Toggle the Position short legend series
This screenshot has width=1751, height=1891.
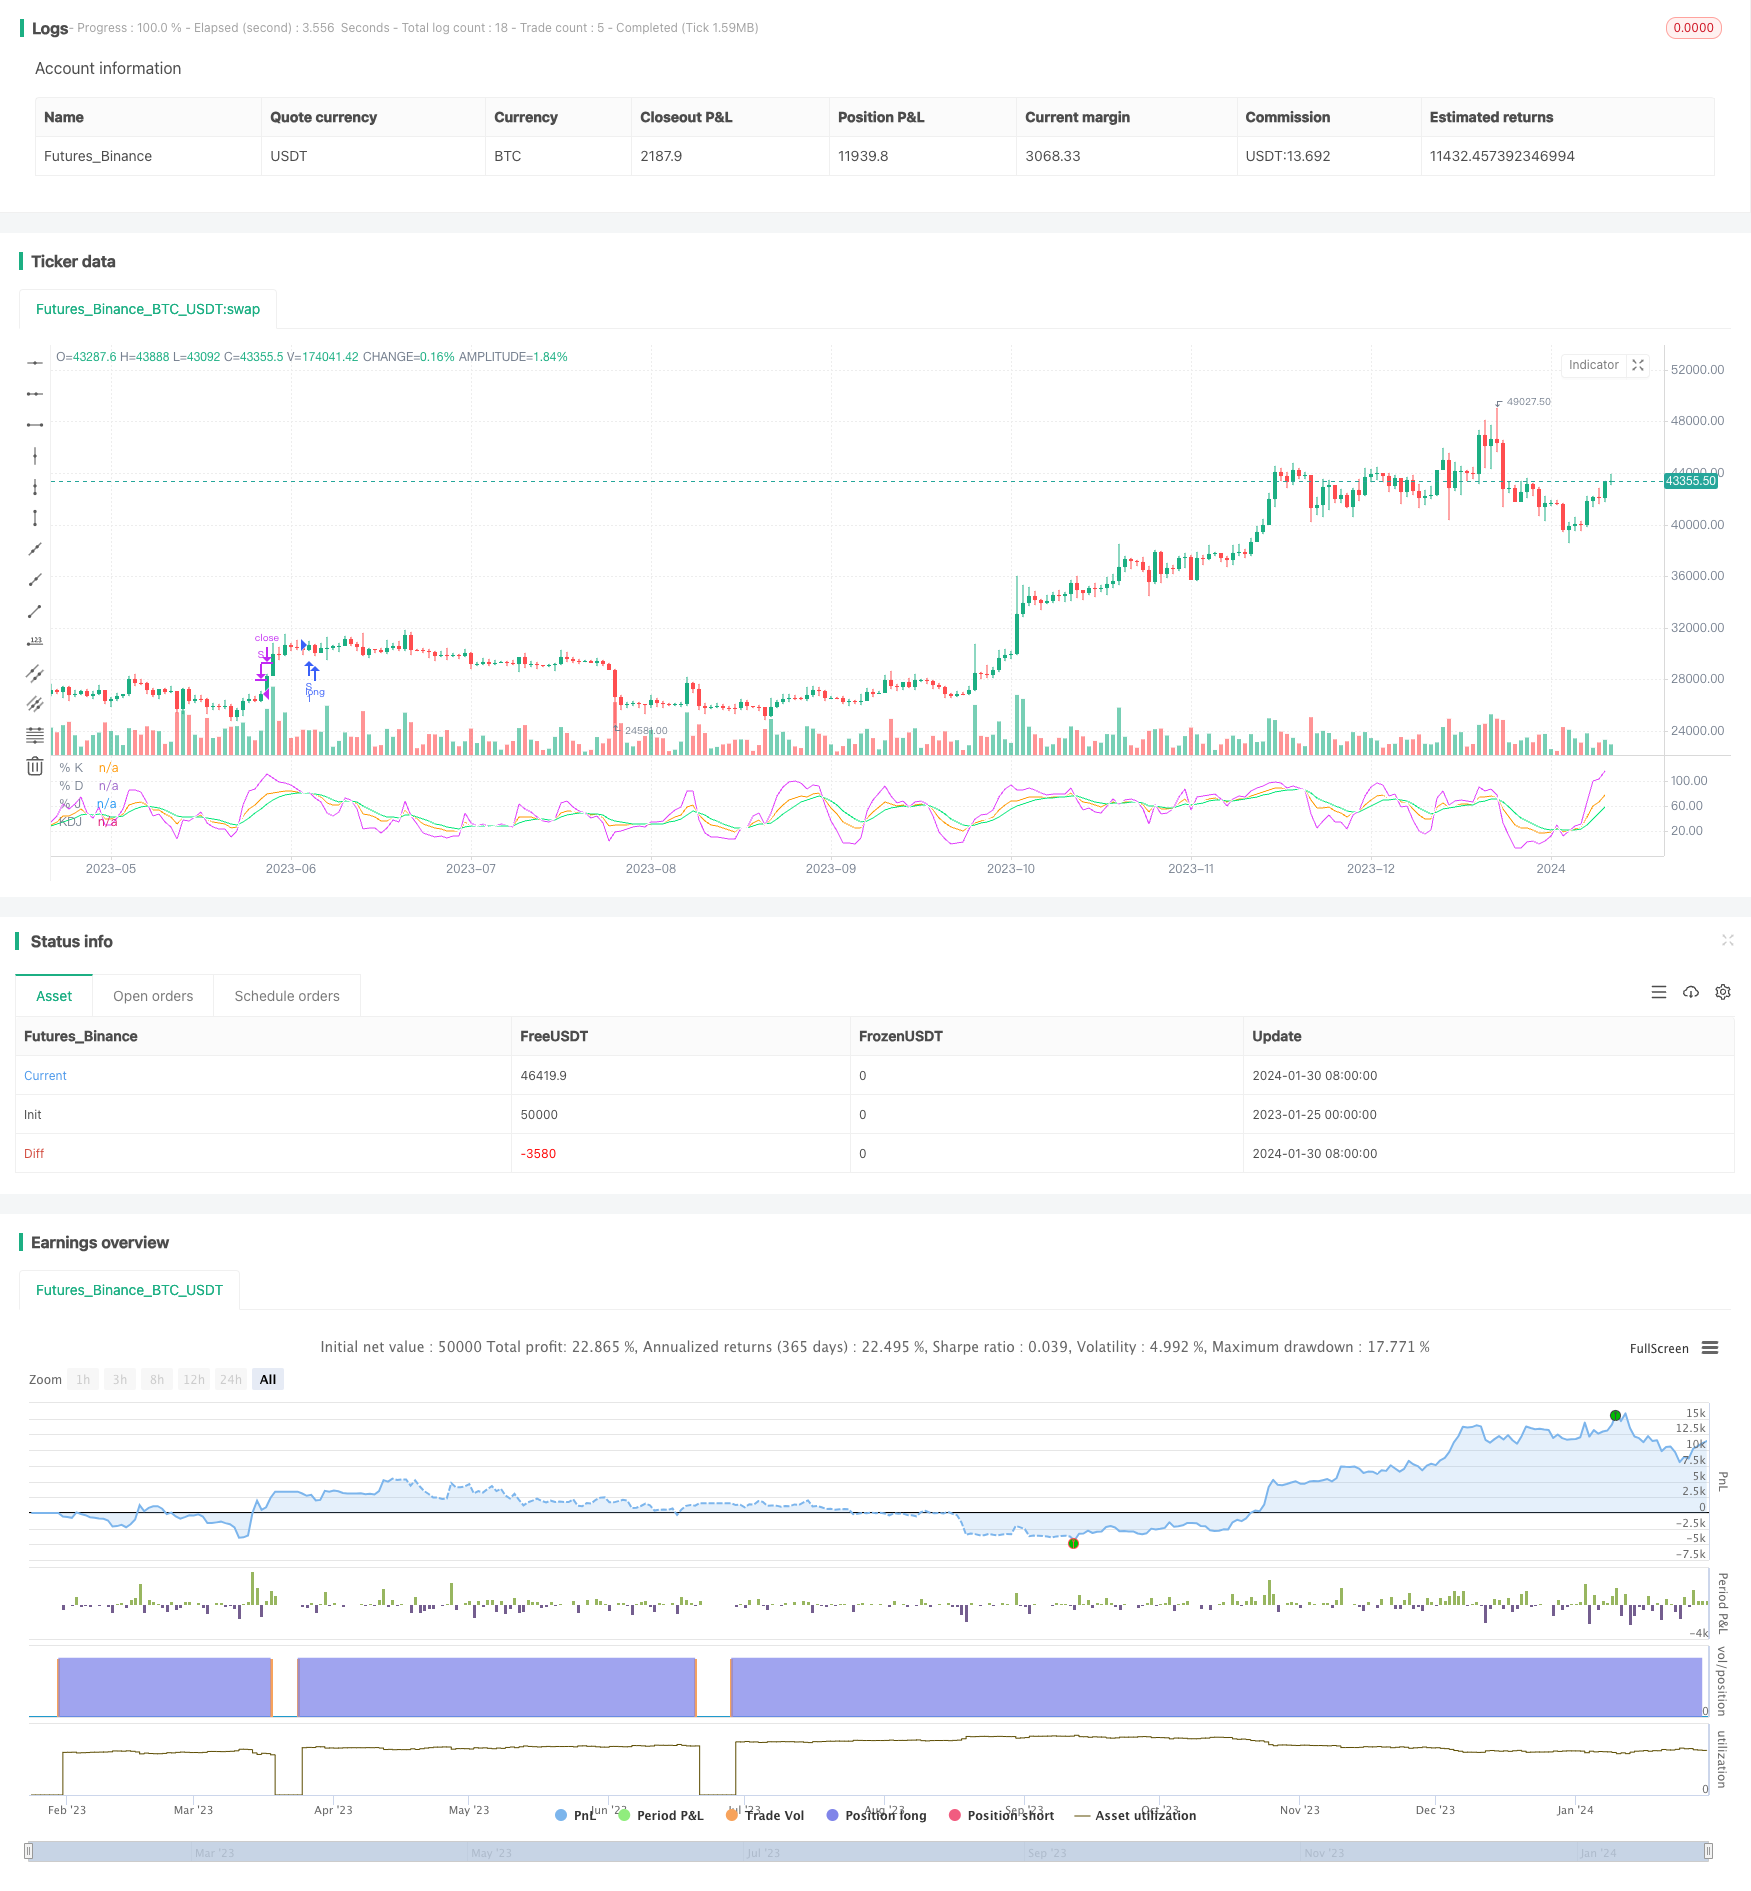pyautogui.click(x=1001, y=1815)
